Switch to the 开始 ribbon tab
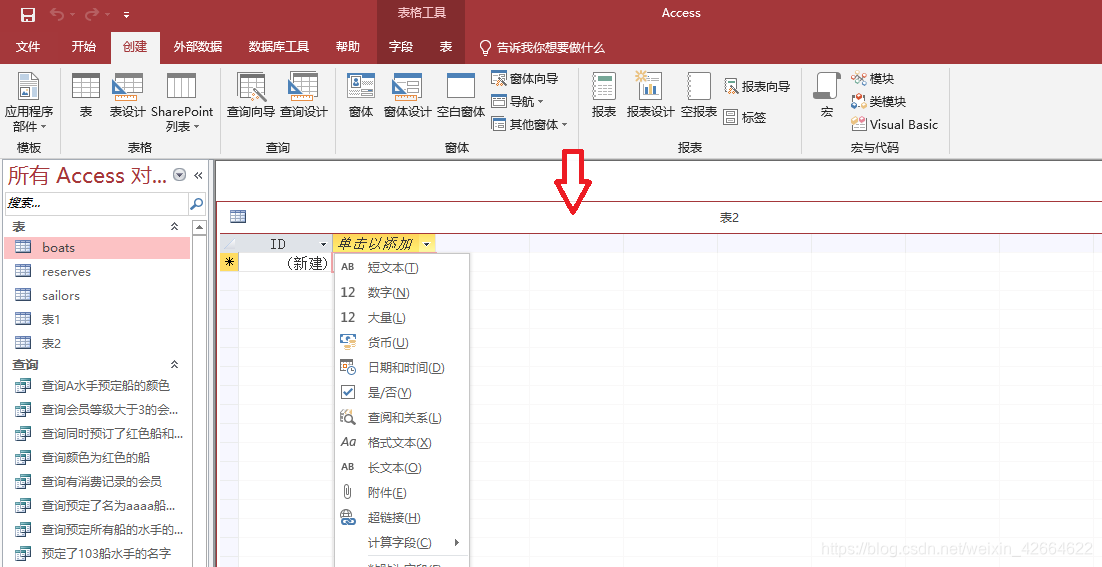 click(x=84, y=47)
